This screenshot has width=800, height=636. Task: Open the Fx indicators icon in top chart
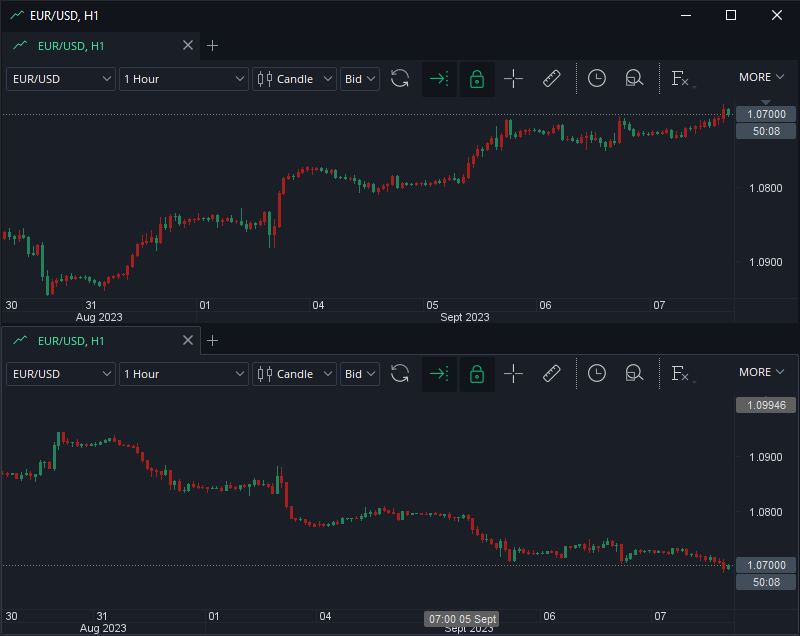681,79
